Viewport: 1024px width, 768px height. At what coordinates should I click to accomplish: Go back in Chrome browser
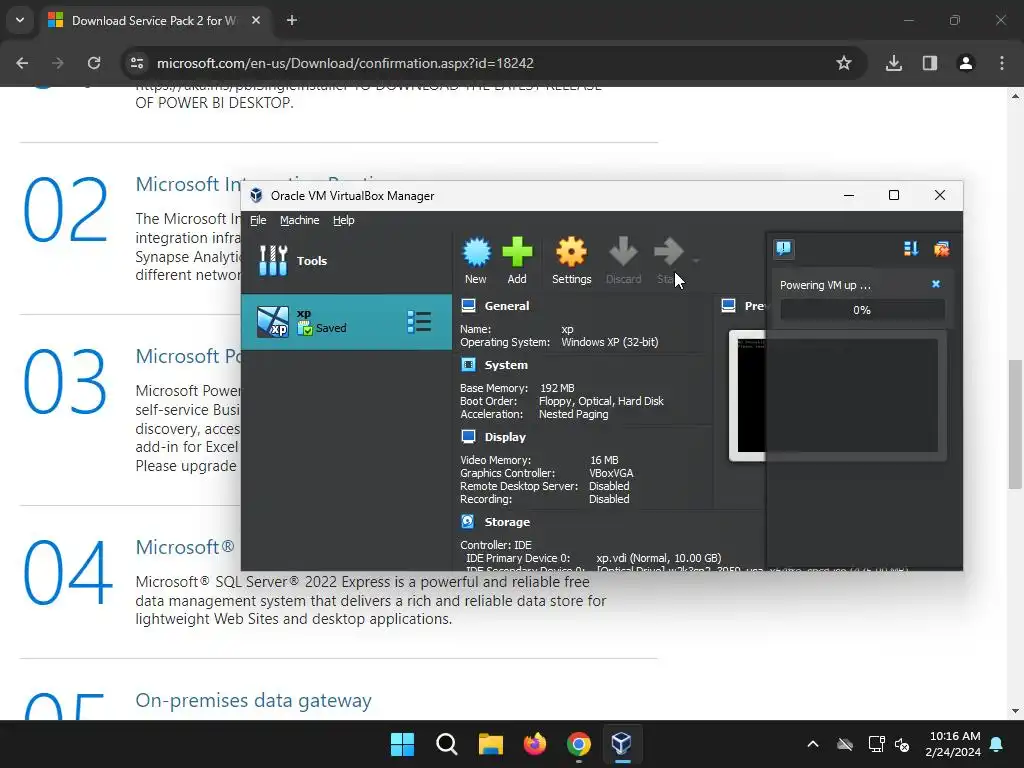22,63
